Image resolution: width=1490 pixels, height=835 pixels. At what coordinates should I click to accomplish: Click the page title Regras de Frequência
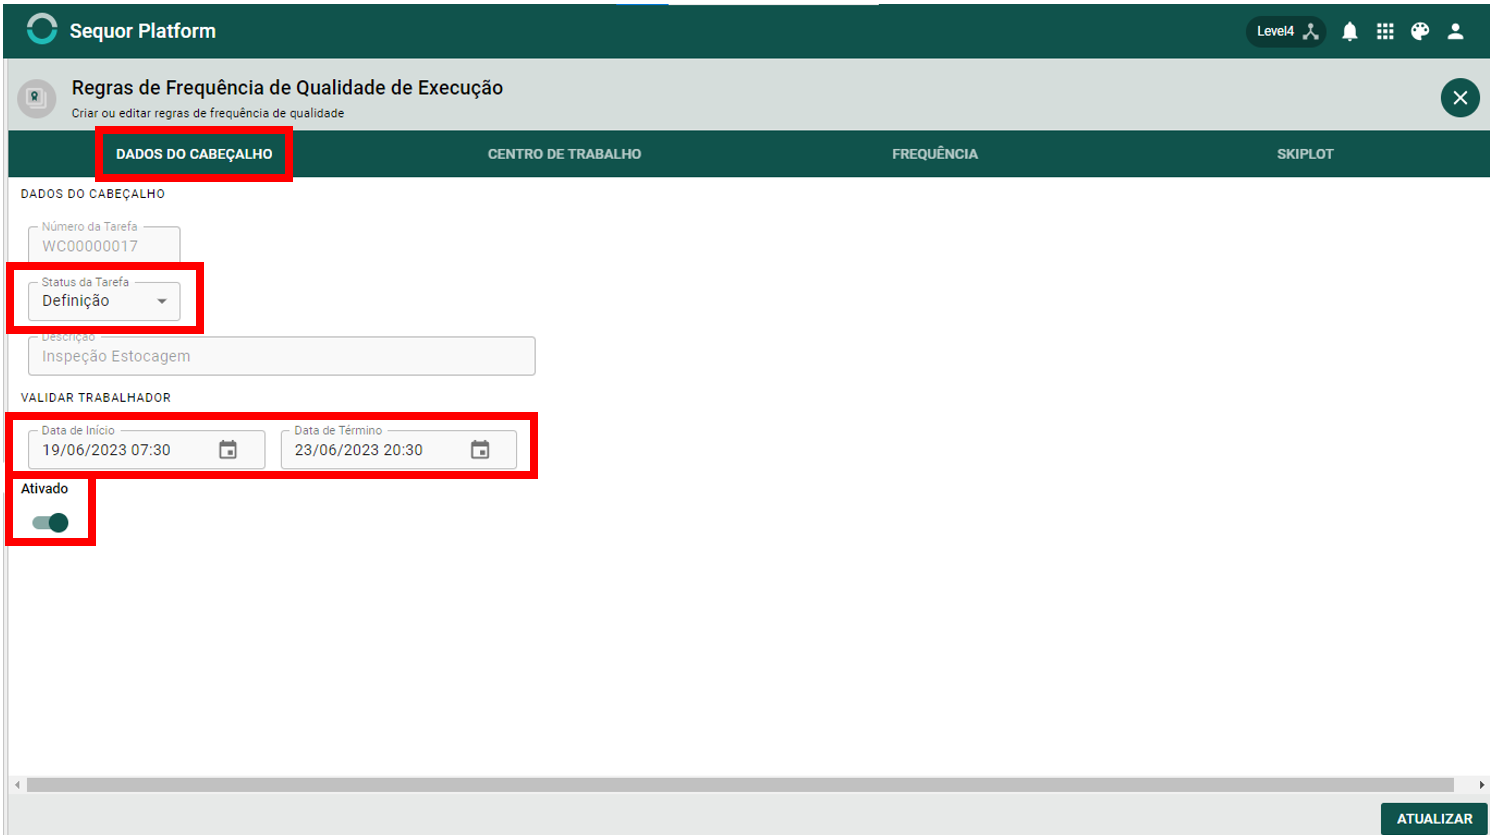287,88
